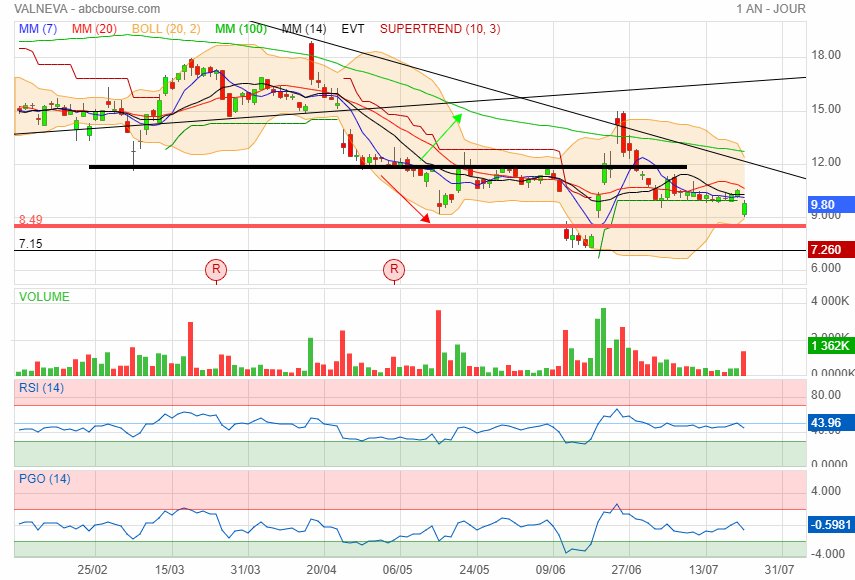Click the 8.49 support level label
Viewport: 855px width, 580px height.
click(x=31, y=220)
